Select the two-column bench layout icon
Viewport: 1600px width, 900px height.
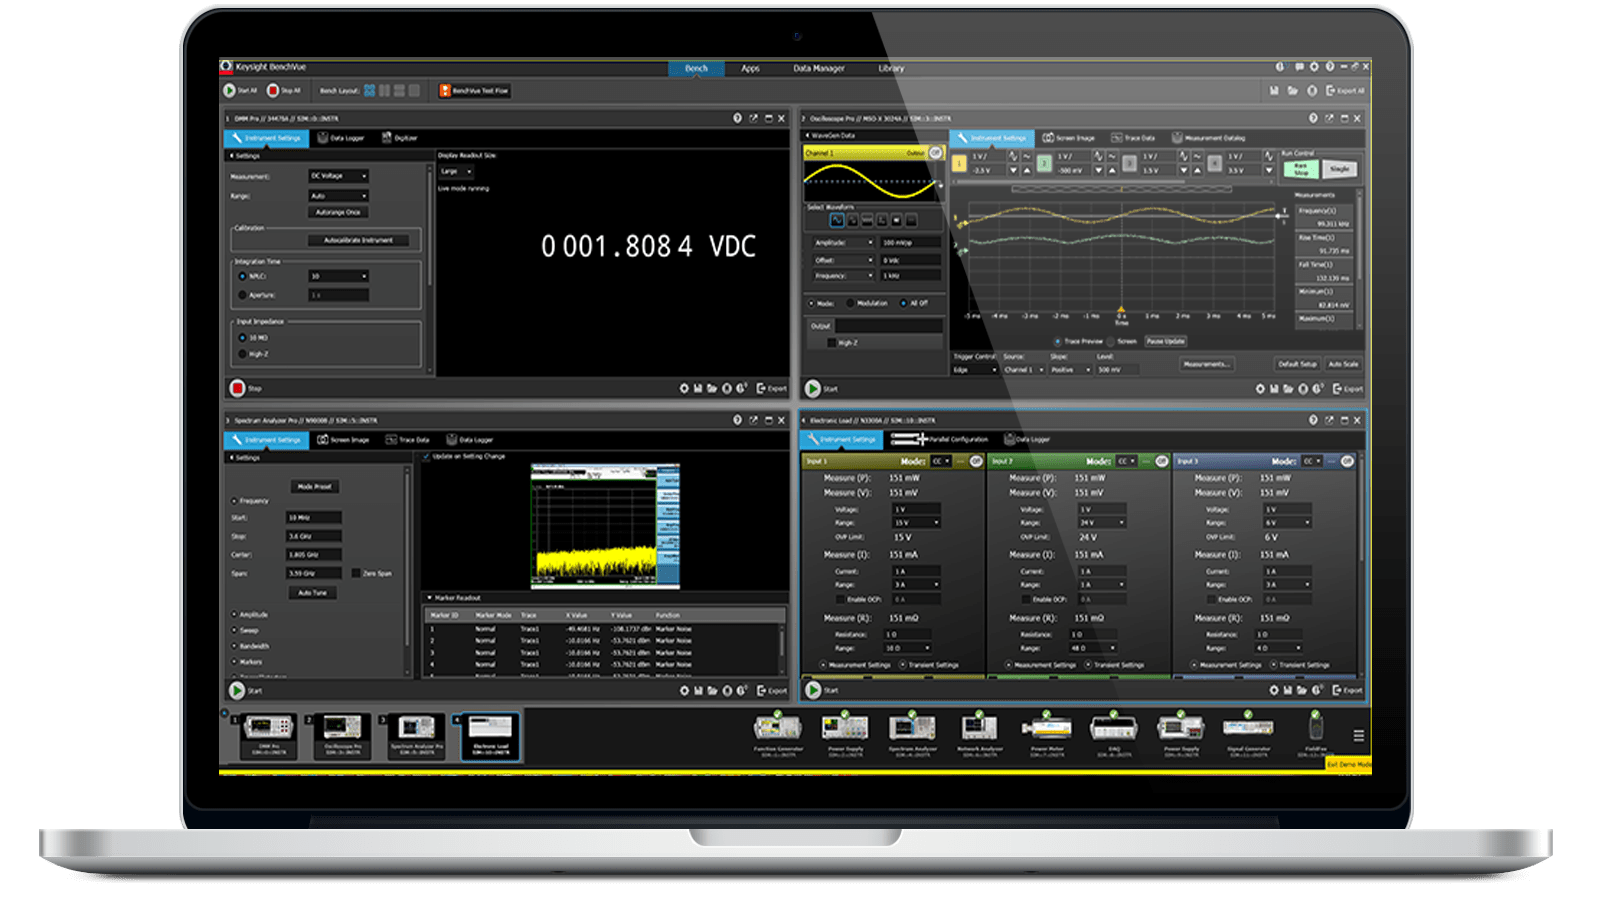384,90
